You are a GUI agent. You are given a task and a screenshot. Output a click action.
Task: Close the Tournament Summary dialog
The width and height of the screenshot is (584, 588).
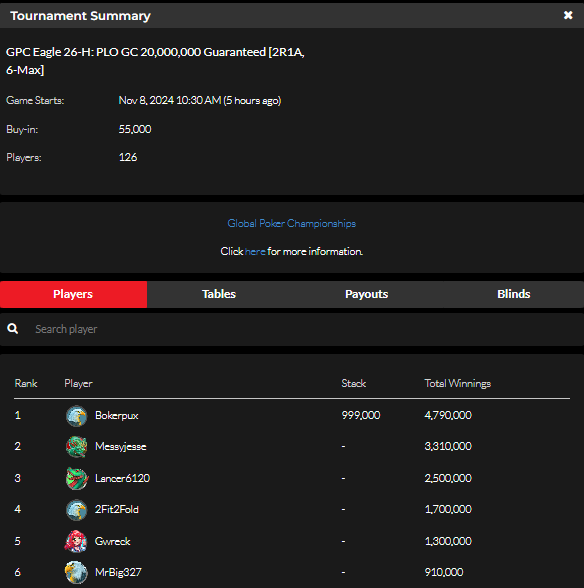tap(568, 15)
